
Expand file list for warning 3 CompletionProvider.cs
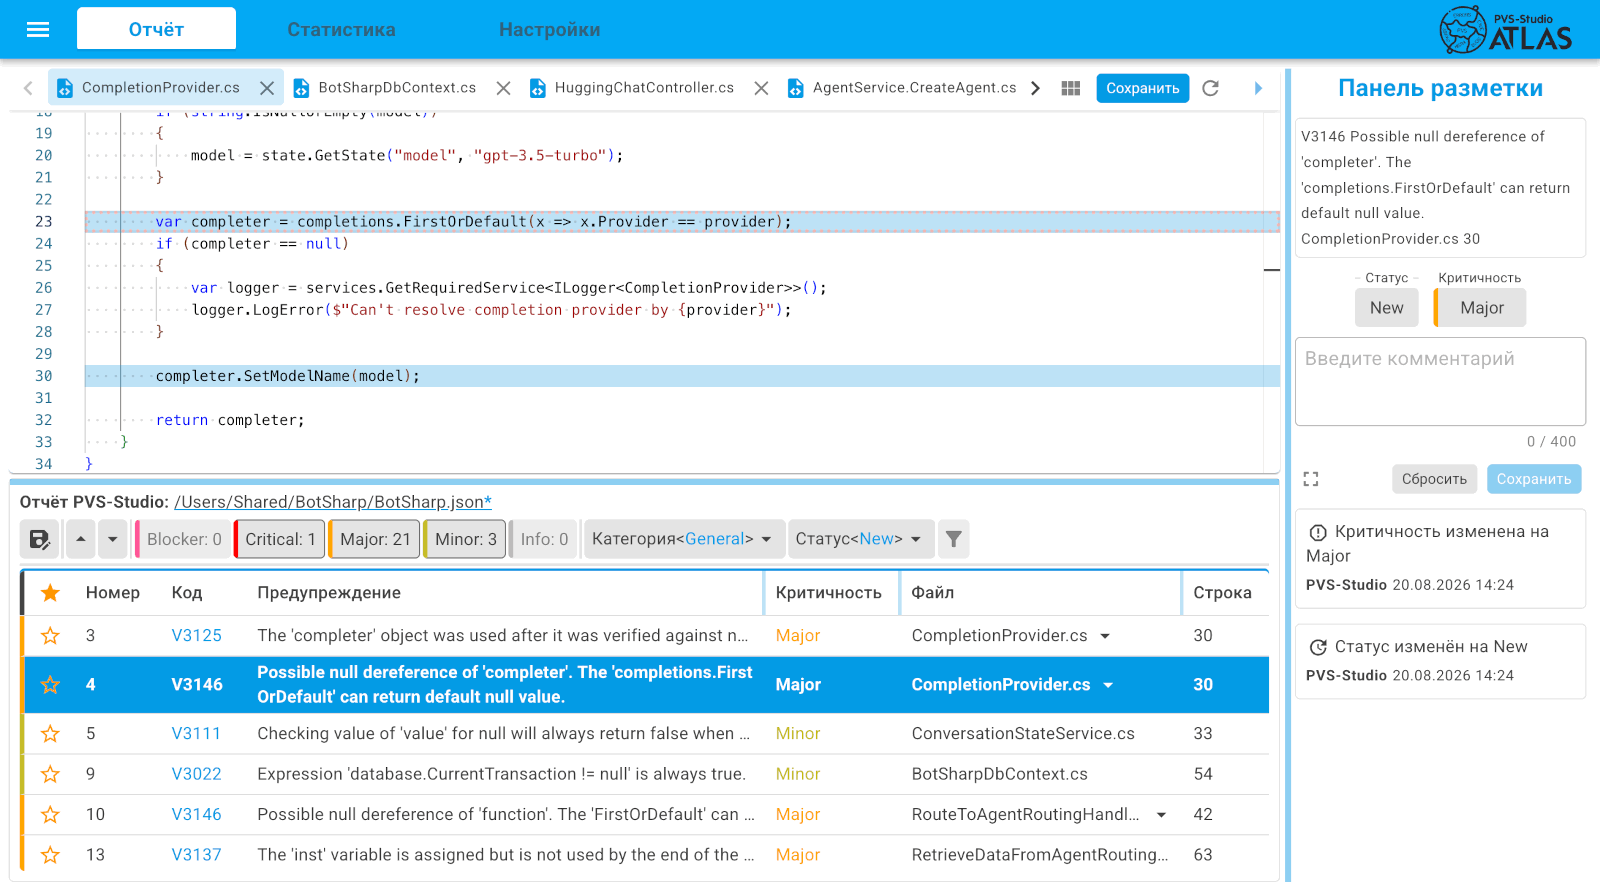[x=1105, y=636]
